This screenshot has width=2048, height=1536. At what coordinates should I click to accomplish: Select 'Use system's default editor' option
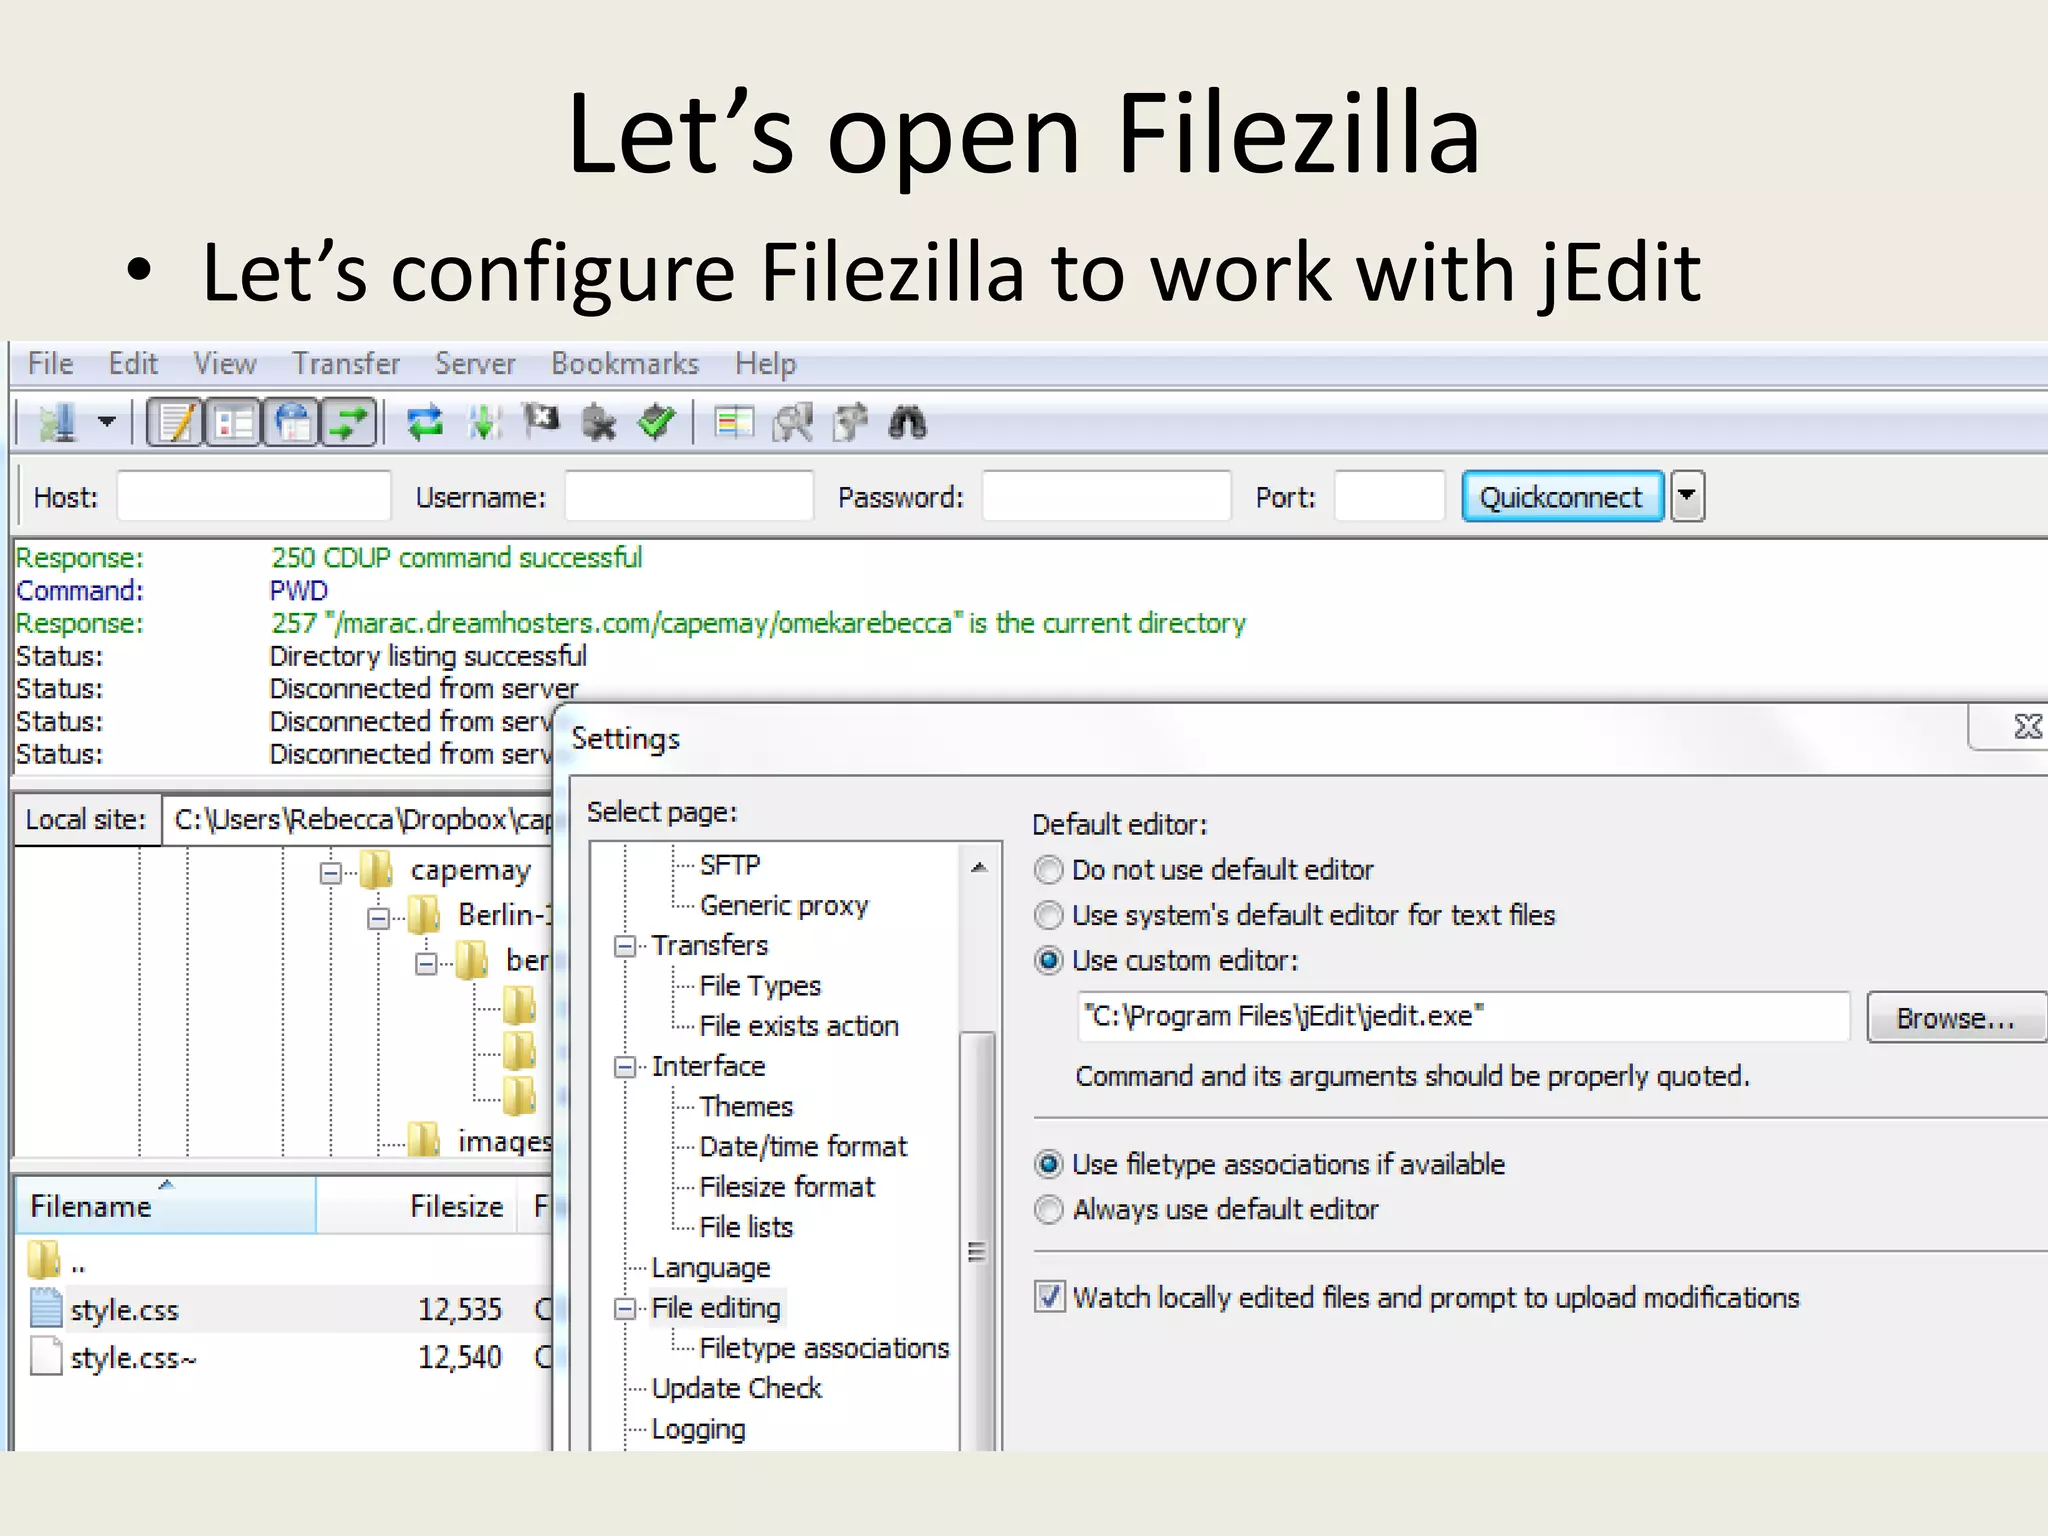1048,915
